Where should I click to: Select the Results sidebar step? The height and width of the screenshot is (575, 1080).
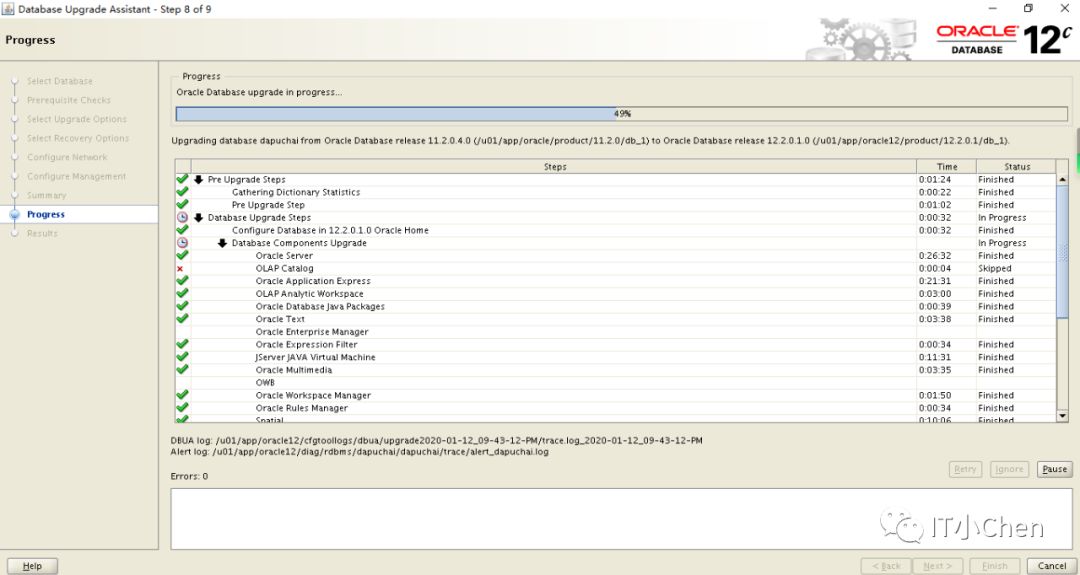[x=42, y=233]
